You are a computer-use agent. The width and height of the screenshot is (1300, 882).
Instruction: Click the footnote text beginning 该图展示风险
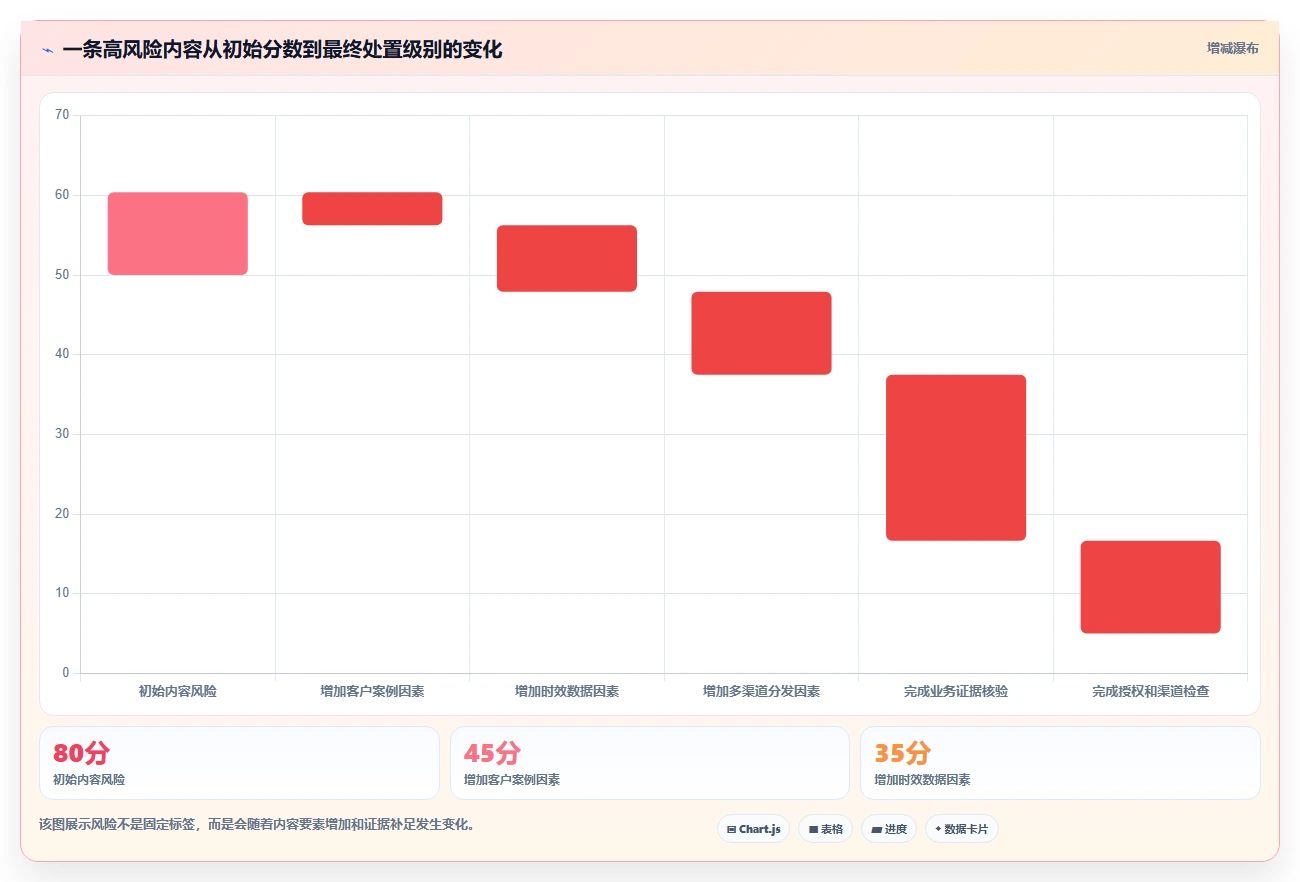pos(257,825)
